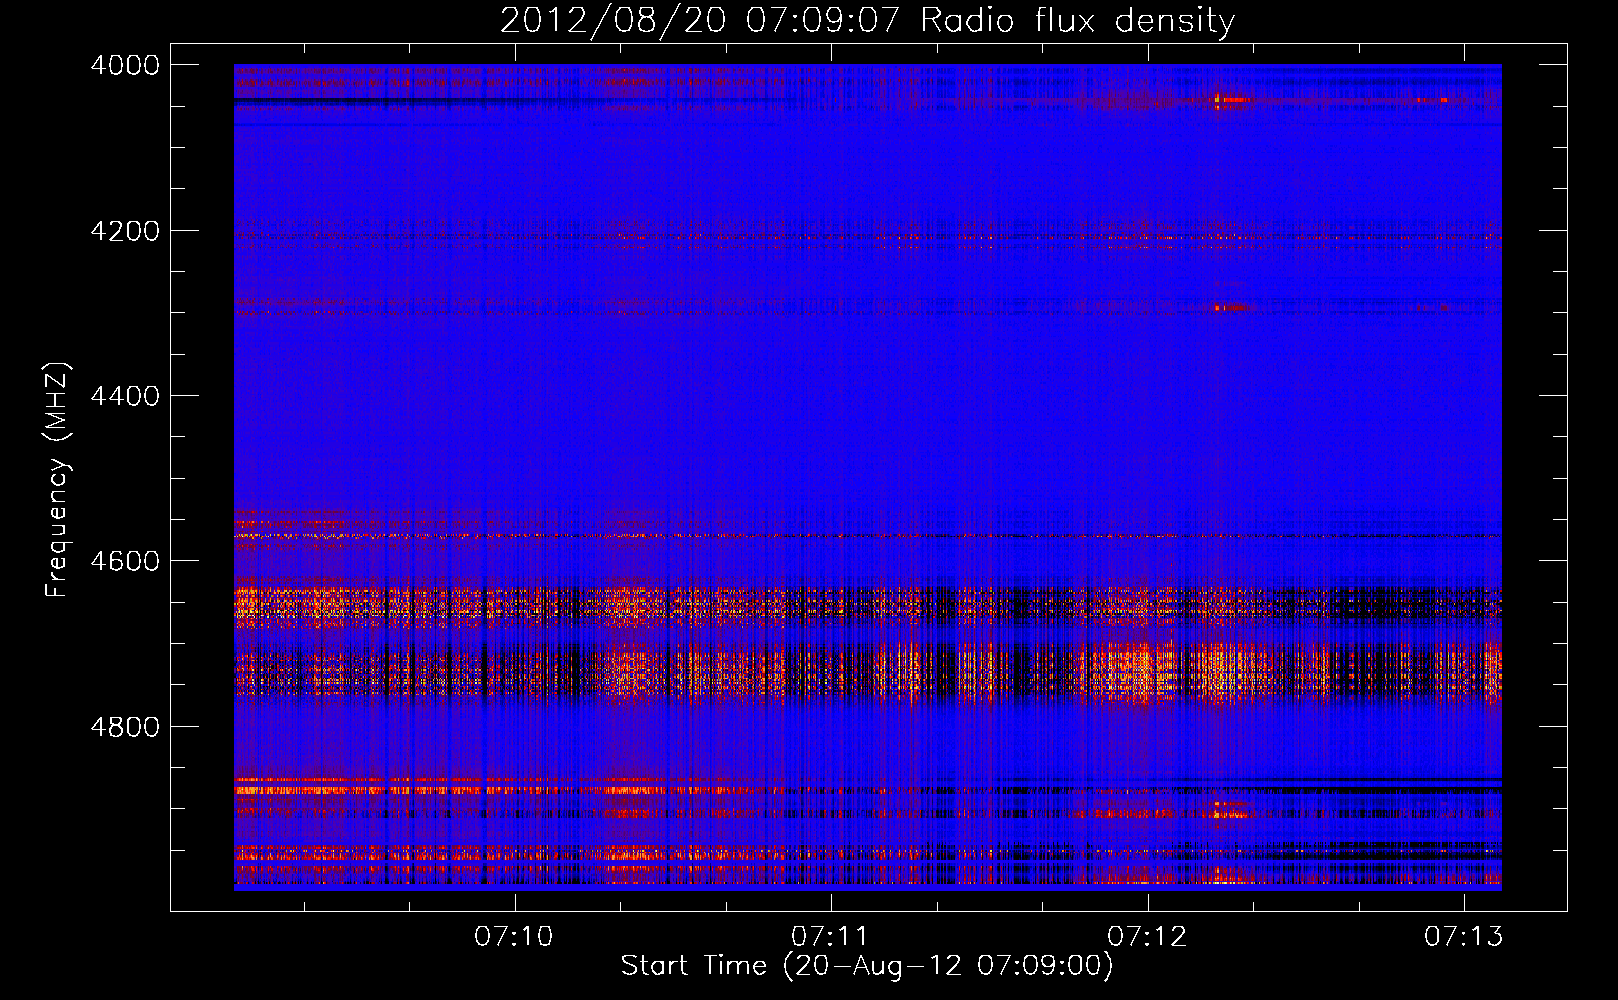Click the 'Frequency (MHZ)' axis title

[x=57, y=480]
